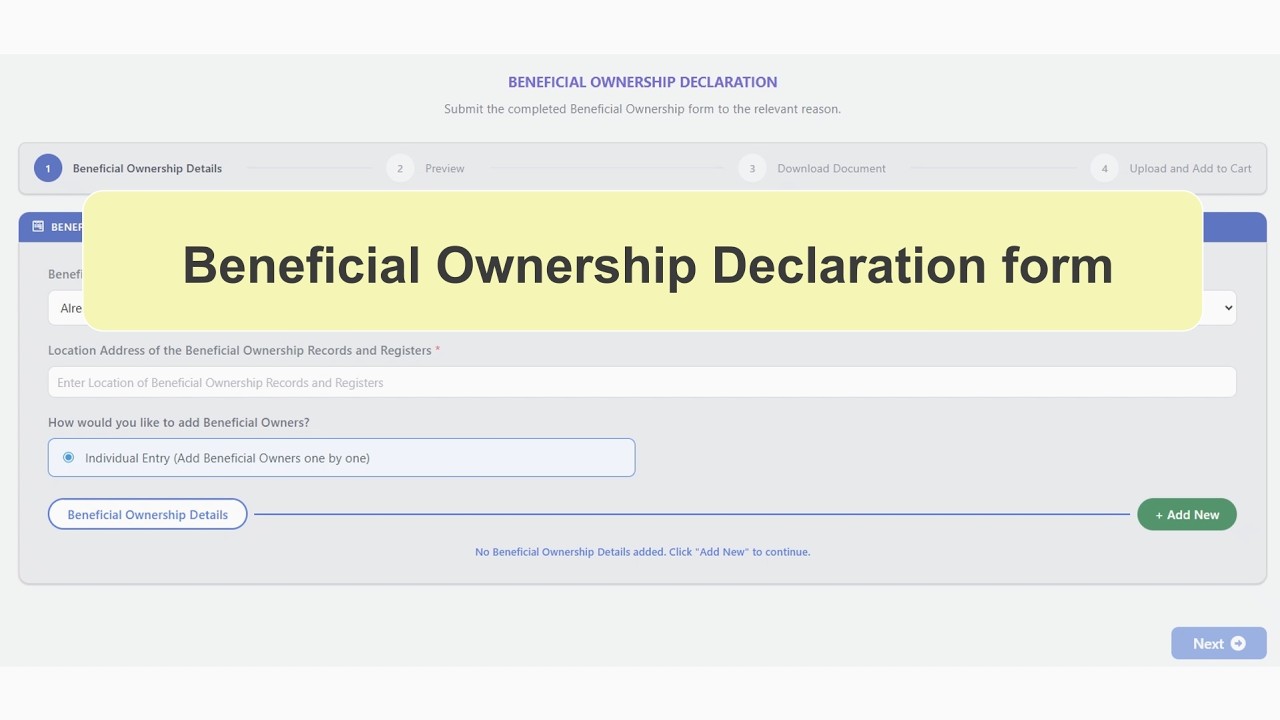Click the BENEFICIAL OWNERSHIP DECLARATION heading
1280x720 pixels.
(x=642, y=82)
